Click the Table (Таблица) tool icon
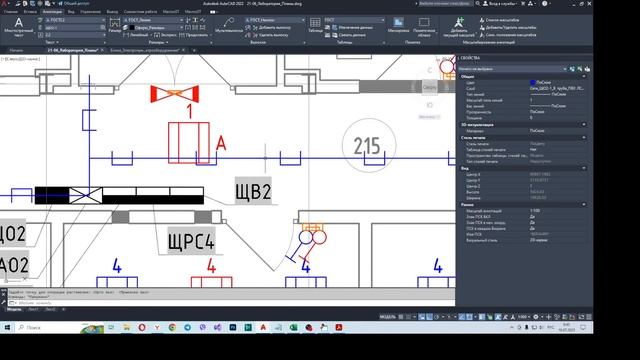Image resolution: width=640 pixels, height=360 pixels. pyautogui.click(x=315, y=25)
